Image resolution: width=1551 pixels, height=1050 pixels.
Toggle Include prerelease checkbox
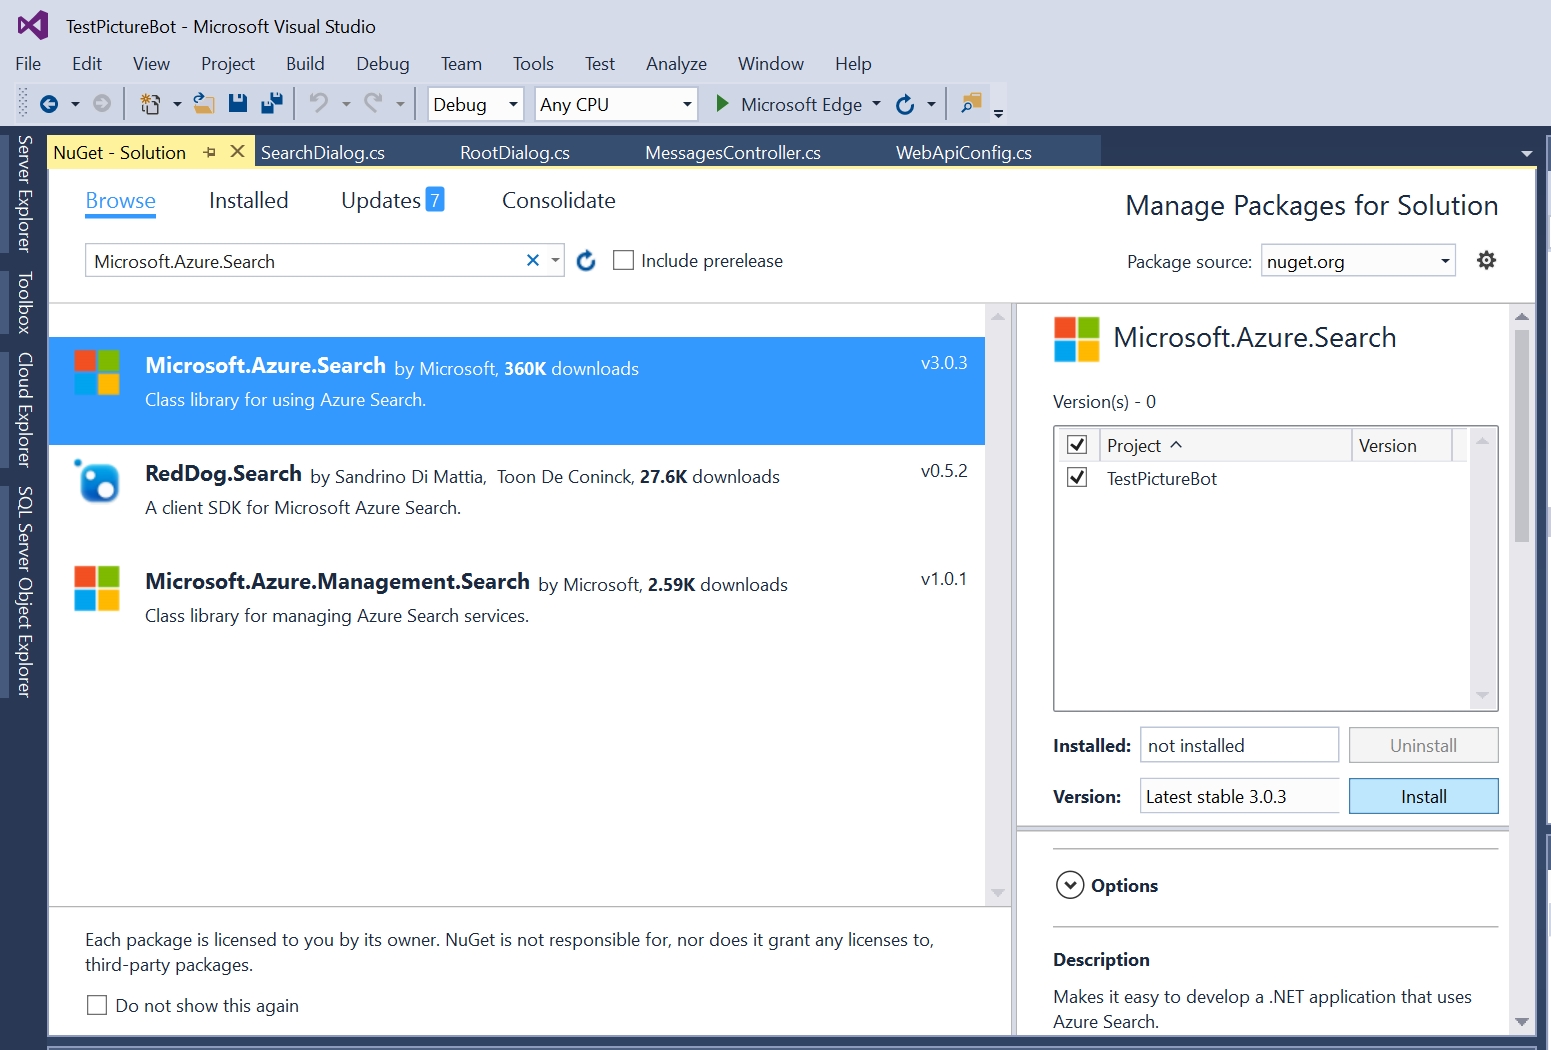click(623, 260)
